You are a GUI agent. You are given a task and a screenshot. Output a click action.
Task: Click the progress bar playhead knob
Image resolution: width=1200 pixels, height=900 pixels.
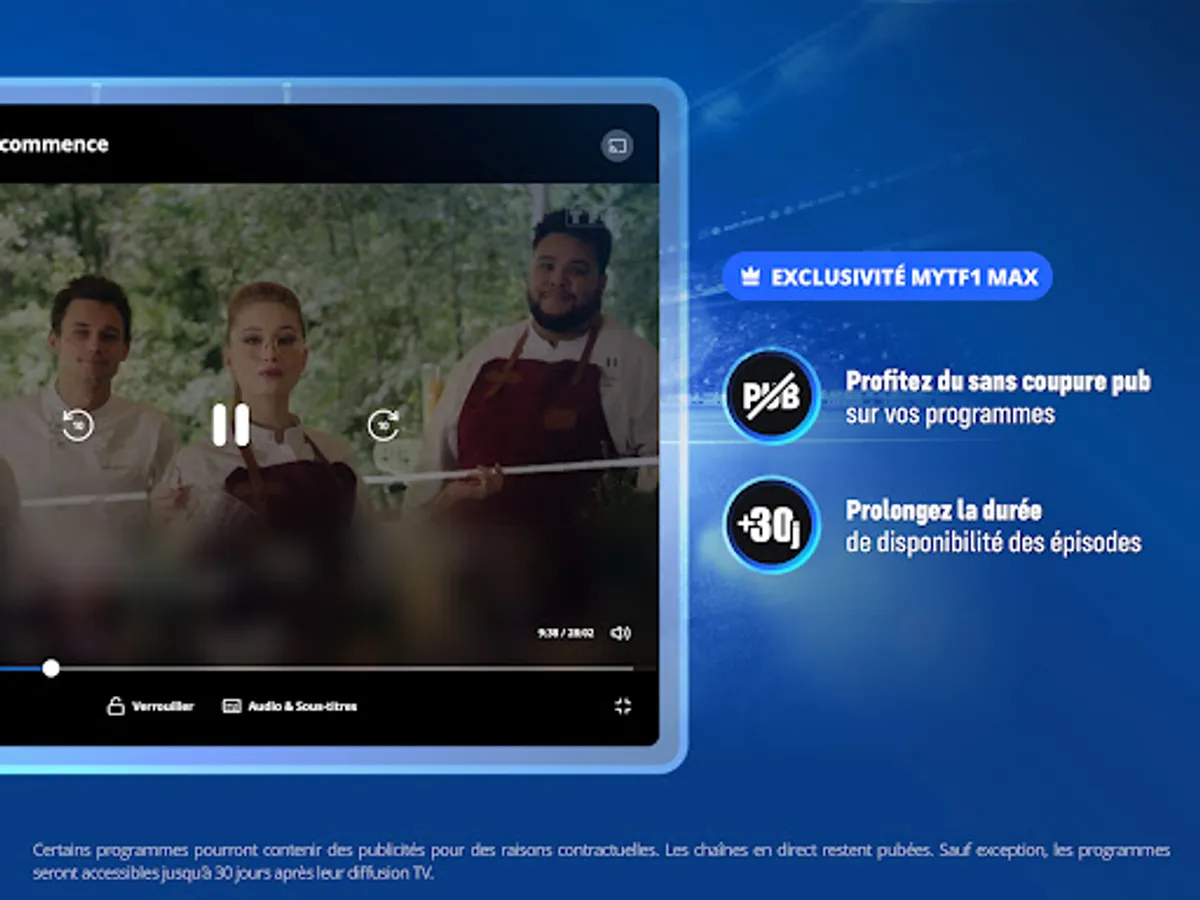tap(51, 668)
